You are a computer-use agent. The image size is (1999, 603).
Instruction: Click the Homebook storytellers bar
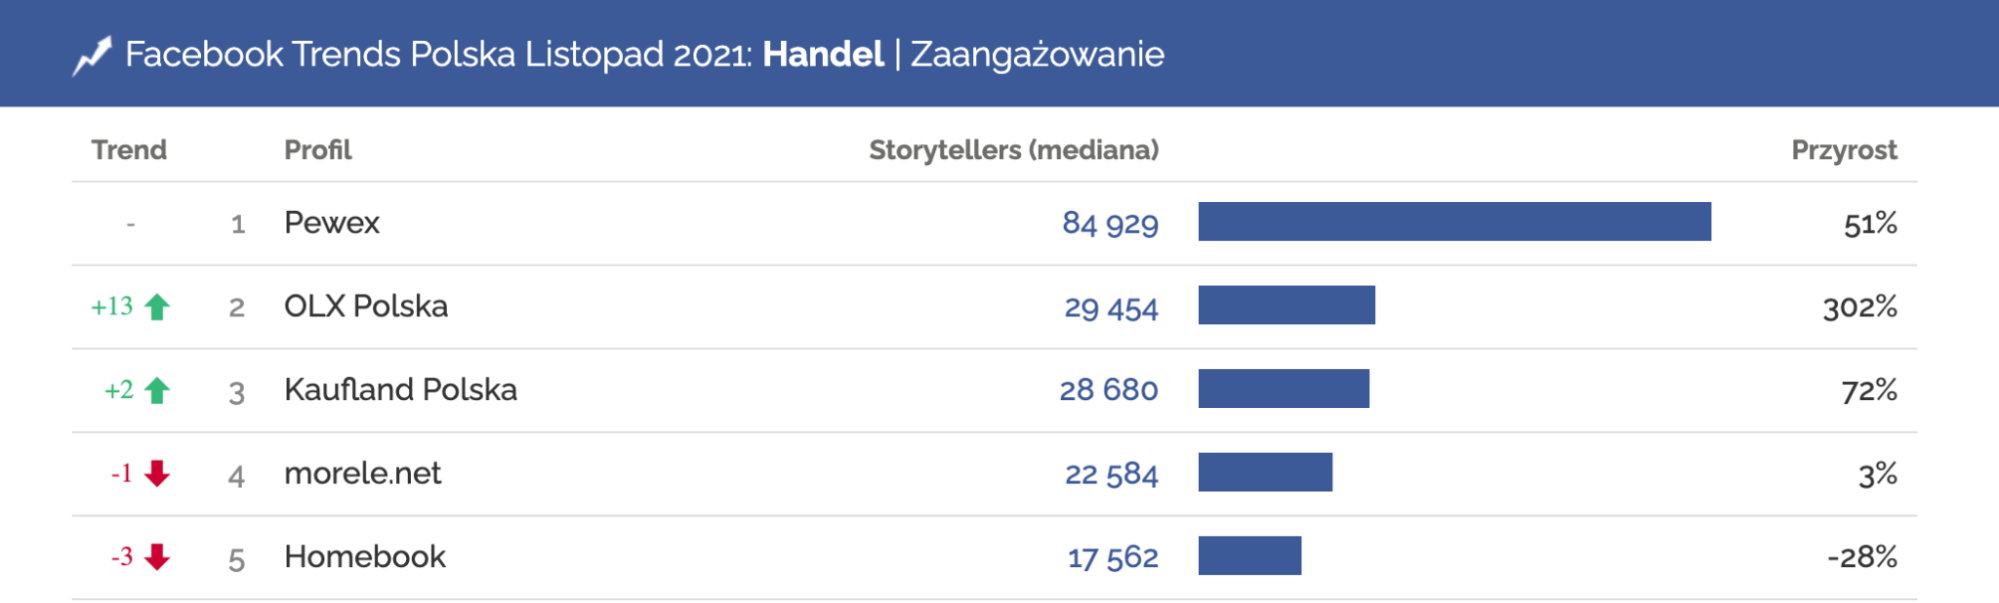[1249, 556]
